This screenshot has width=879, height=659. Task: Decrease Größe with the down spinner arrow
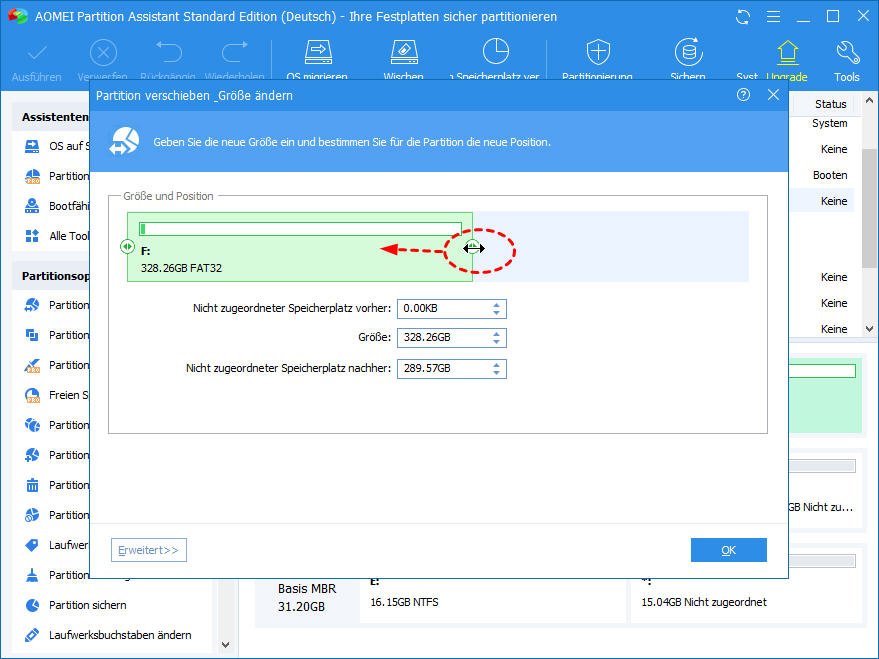tap(497, 342)
